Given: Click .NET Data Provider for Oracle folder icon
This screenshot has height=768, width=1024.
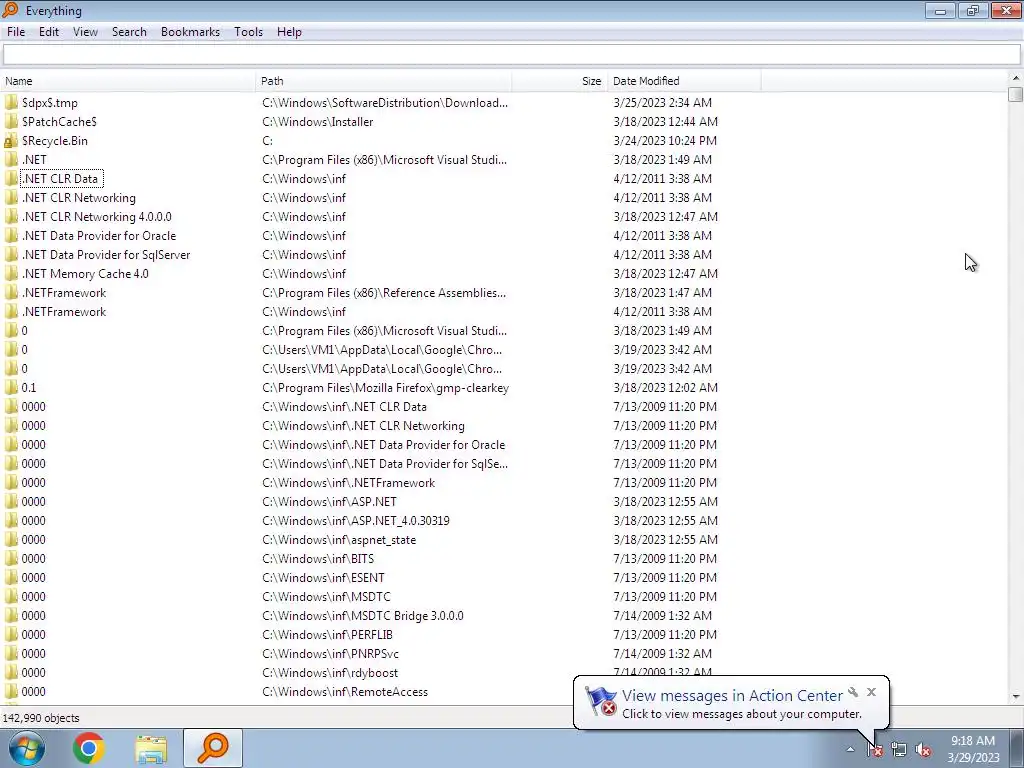Looking at the screenshot, I should 11,235.
